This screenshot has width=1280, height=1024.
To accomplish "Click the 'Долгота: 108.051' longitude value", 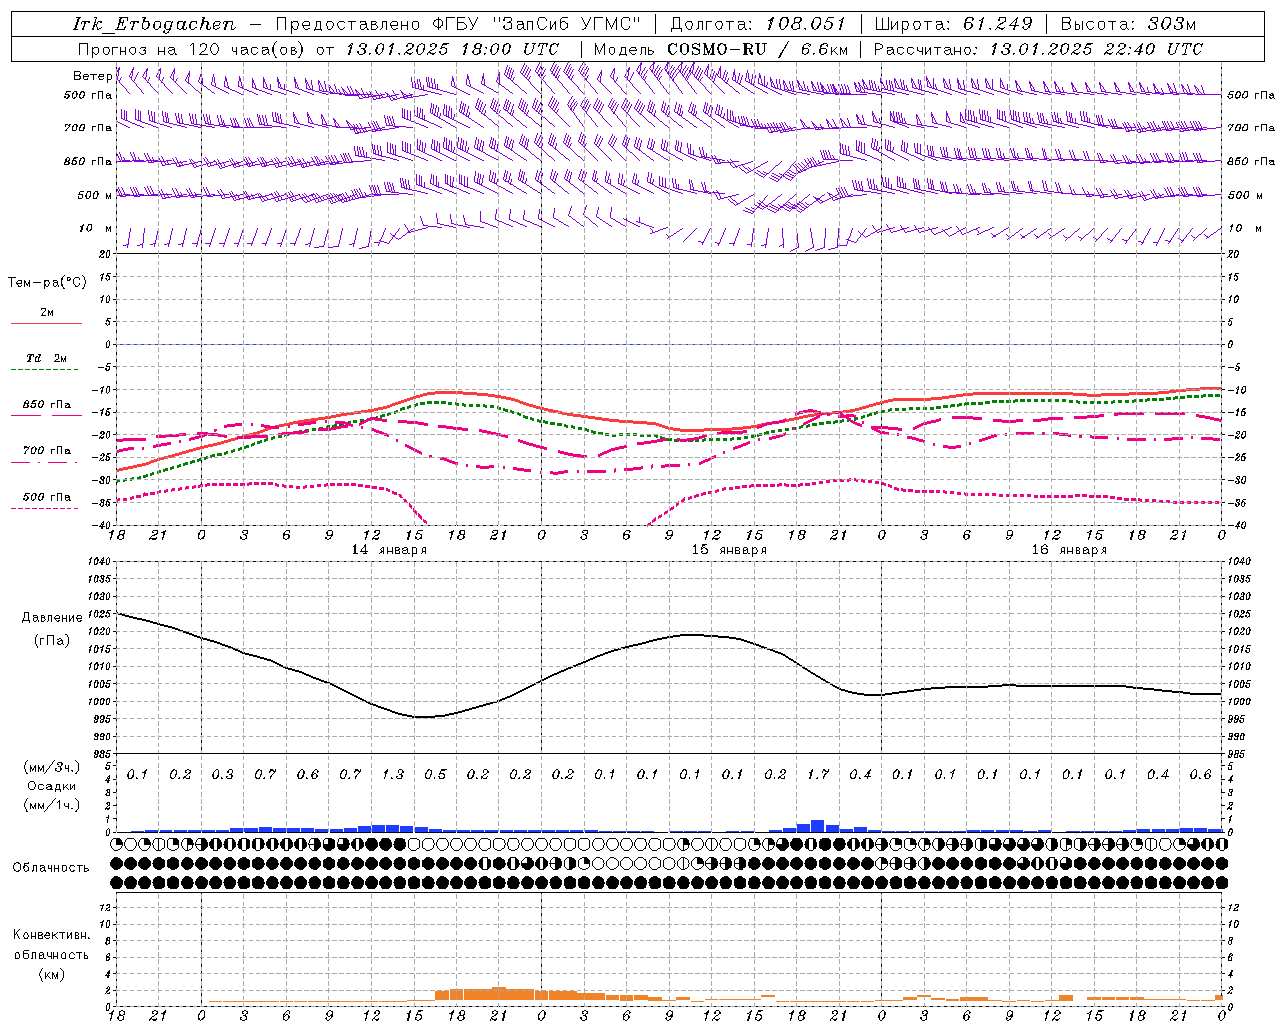I will click(x=756, y=24).
